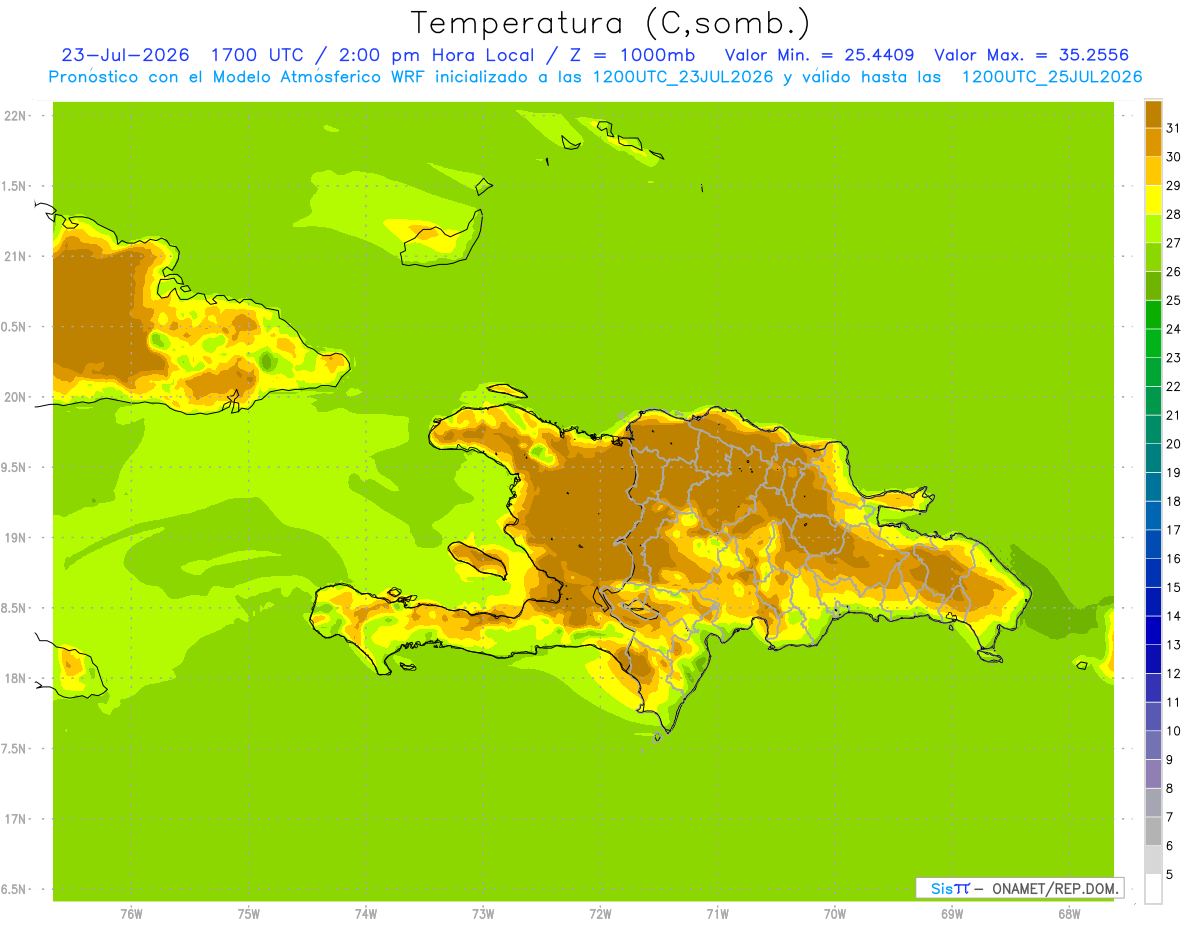Screen dimensions: 1200x927
Task: Click the legend value 15
Action: point(1174,587)
